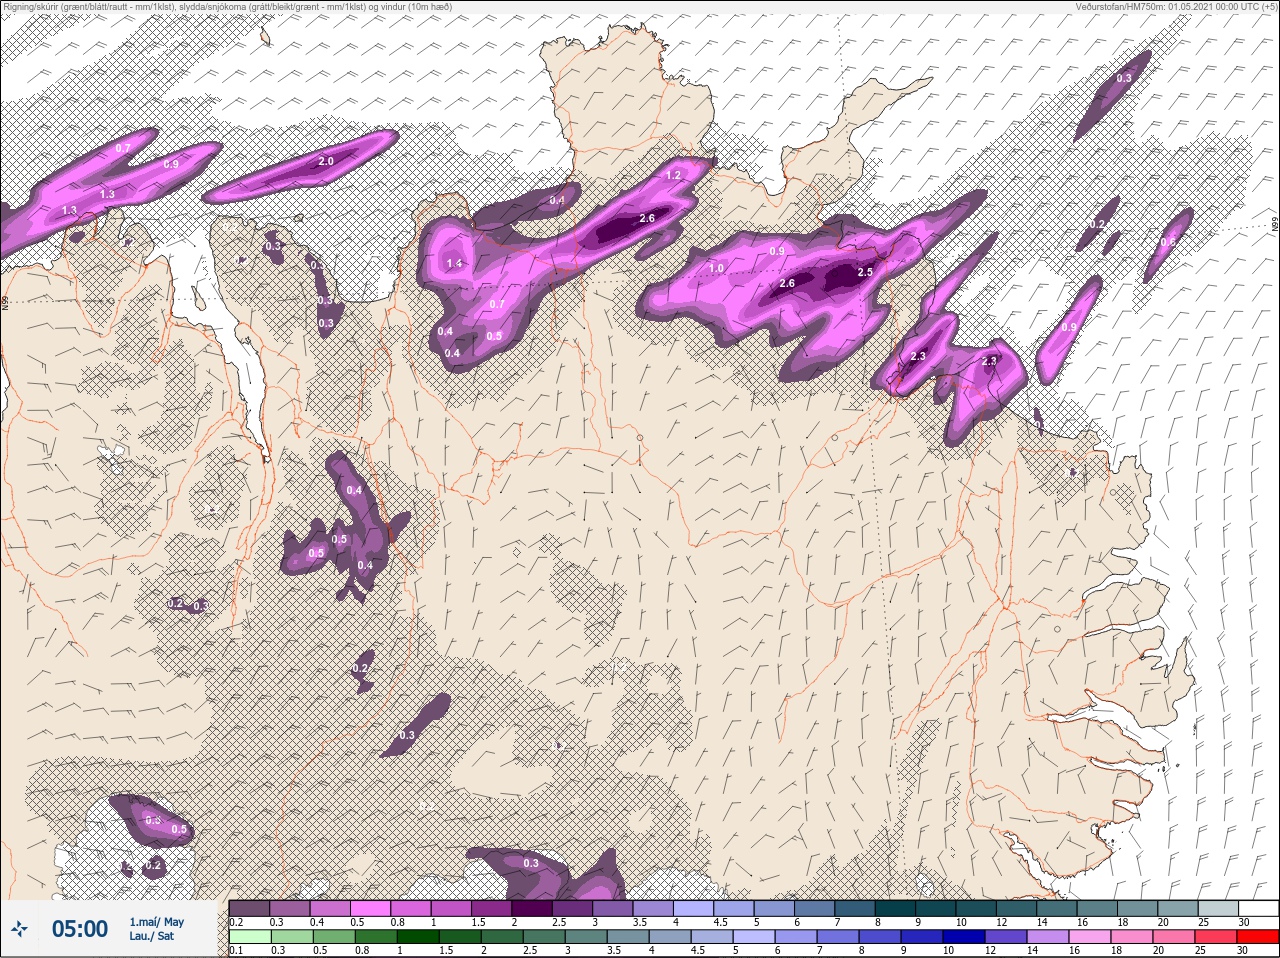1280x958 pixels.
Task: Click the 'Lau./ Sat' weekday text
Action: point(151,937)
